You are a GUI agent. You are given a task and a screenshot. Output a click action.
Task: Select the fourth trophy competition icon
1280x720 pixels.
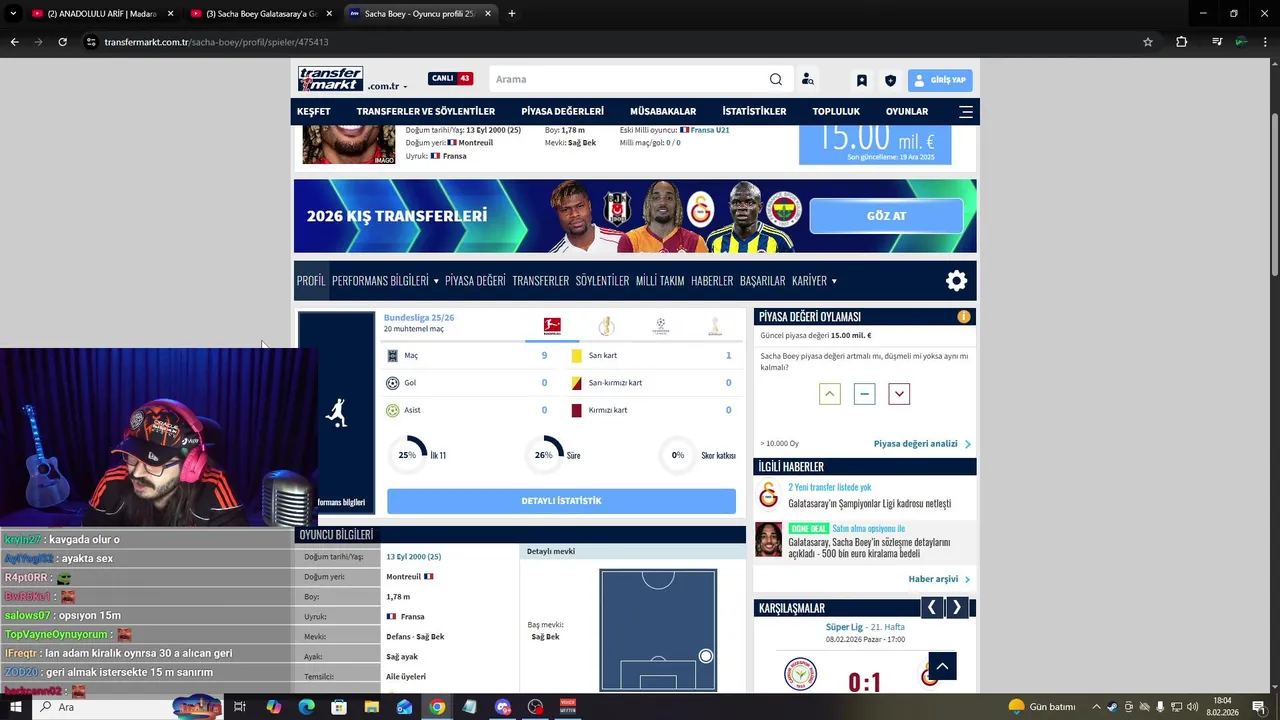point(714,326)
